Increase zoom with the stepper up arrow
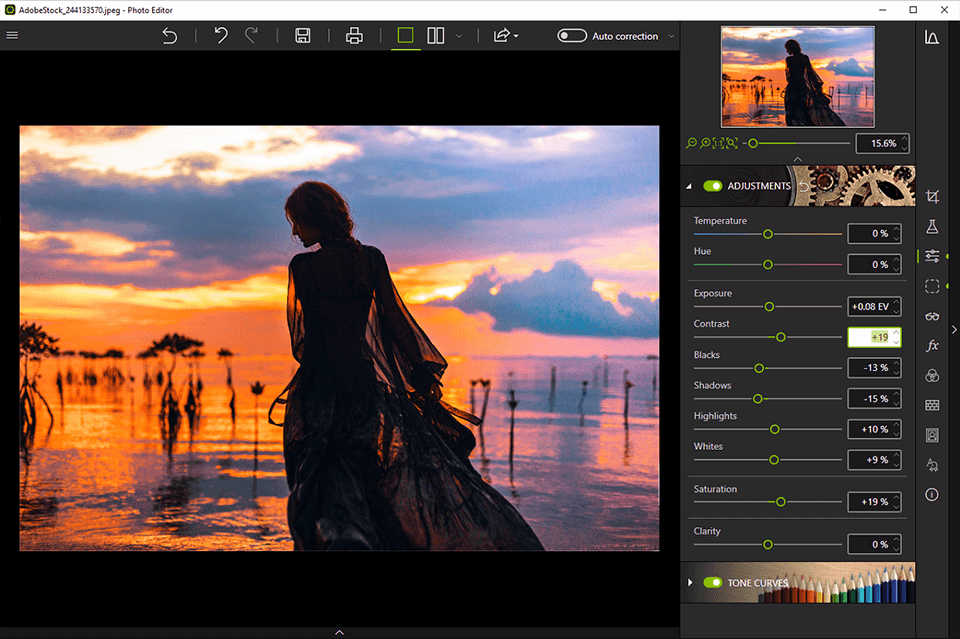This screenshot has width=960, height=639. click(x=904, y=139)
